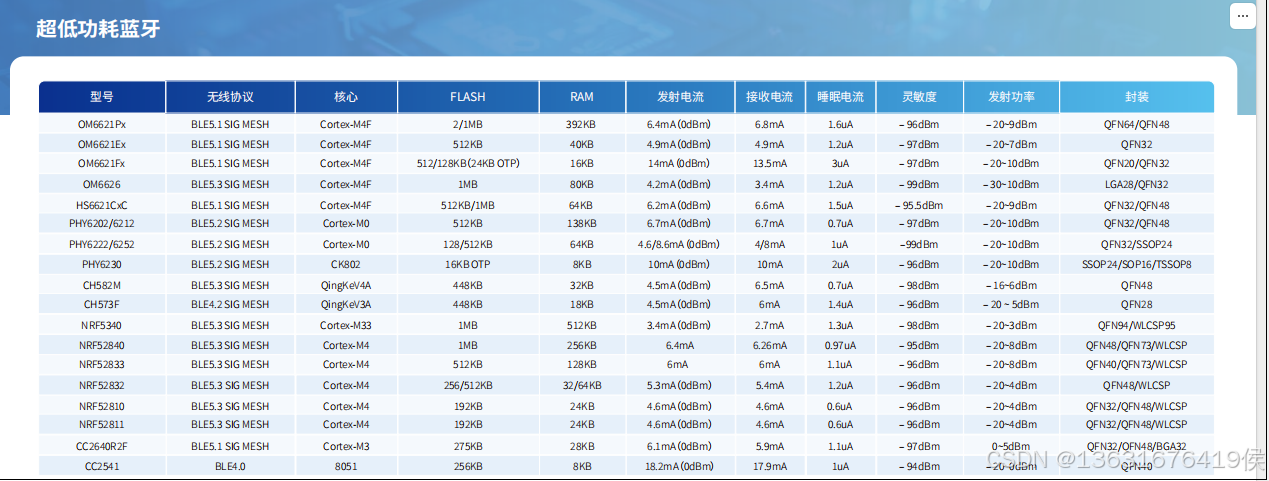Screen dimensions: 1269x481
Task: Click the 17.9mA receive current cell
Action: click(x=769, y=466)
